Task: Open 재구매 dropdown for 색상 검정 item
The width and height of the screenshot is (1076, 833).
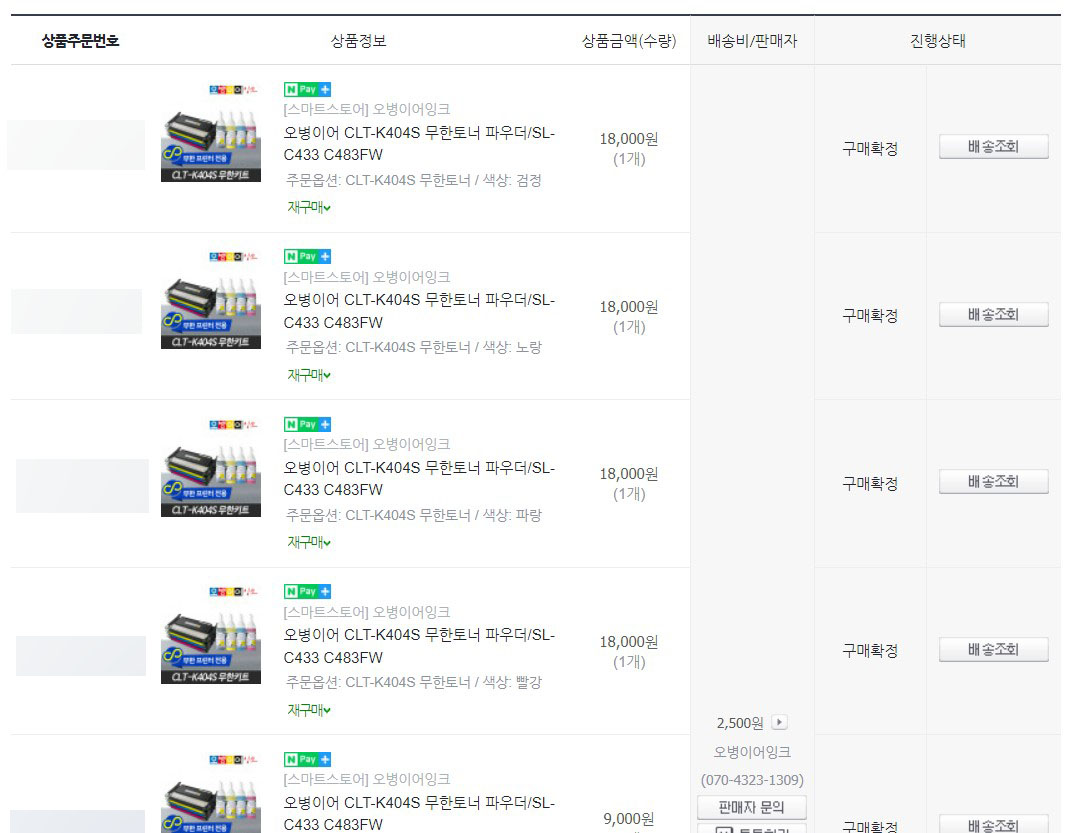Action: point(309,207)
